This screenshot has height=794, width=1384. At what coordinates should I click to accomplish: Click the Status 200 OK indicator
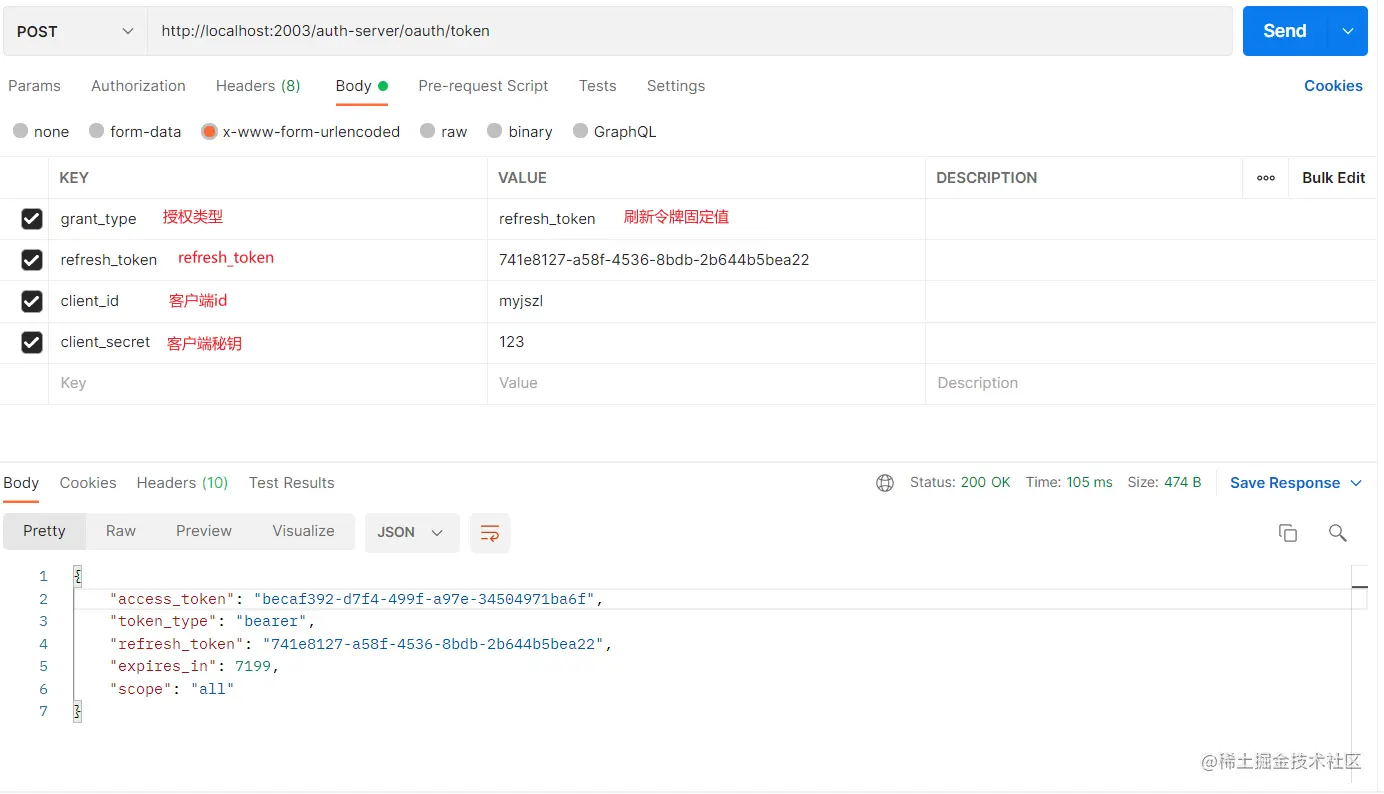click(960, 483)
